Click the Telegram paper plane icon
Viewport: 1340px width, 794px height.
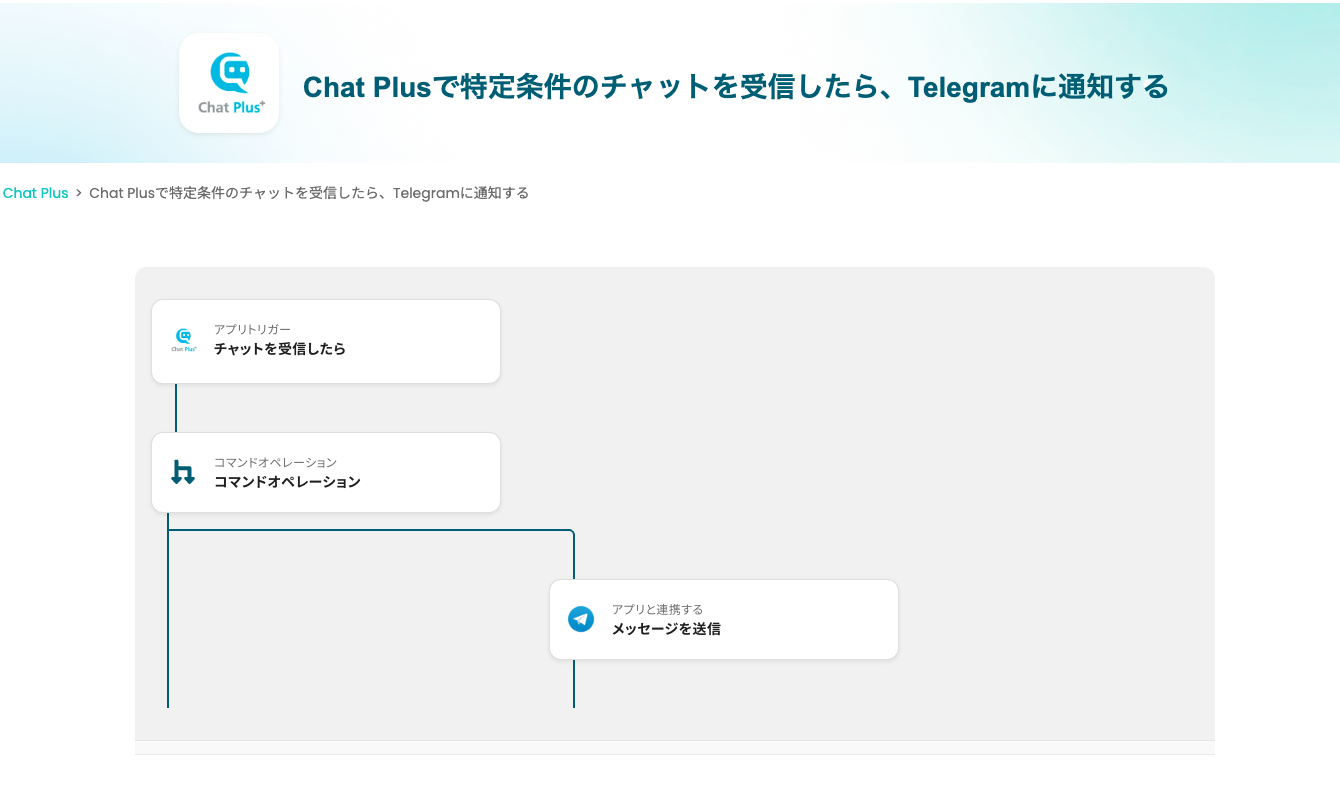(581, 619)
